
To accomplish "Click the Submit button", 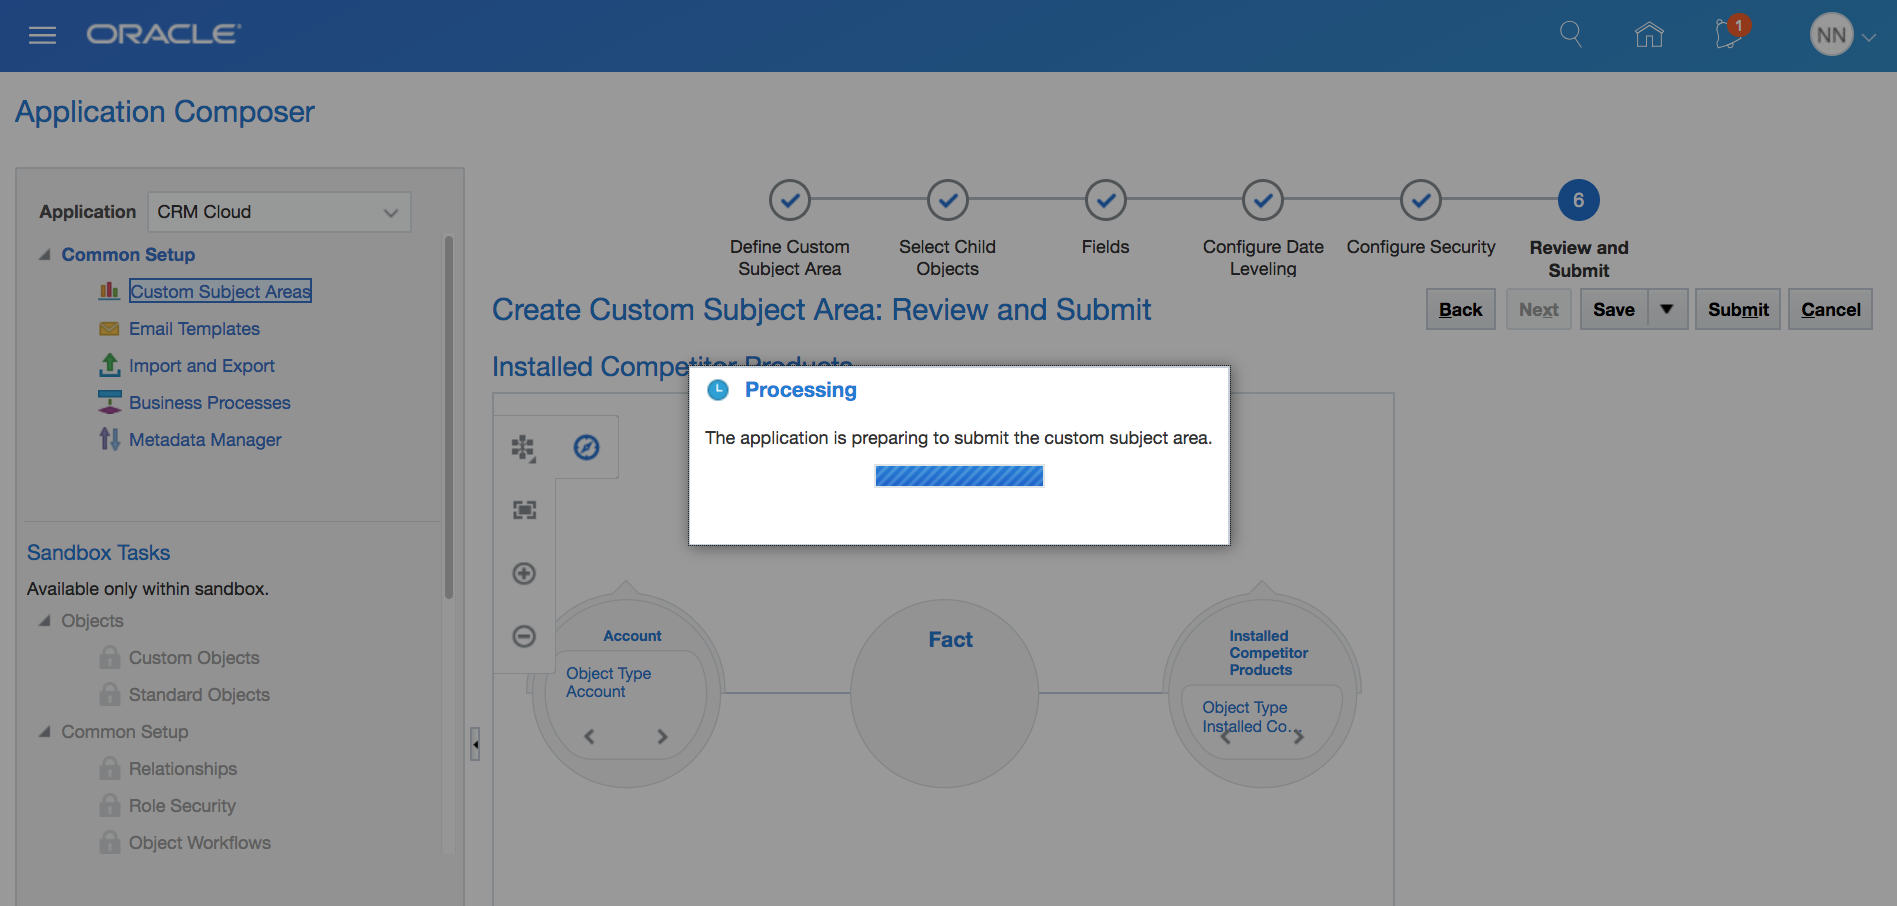I will [1737, 310].
